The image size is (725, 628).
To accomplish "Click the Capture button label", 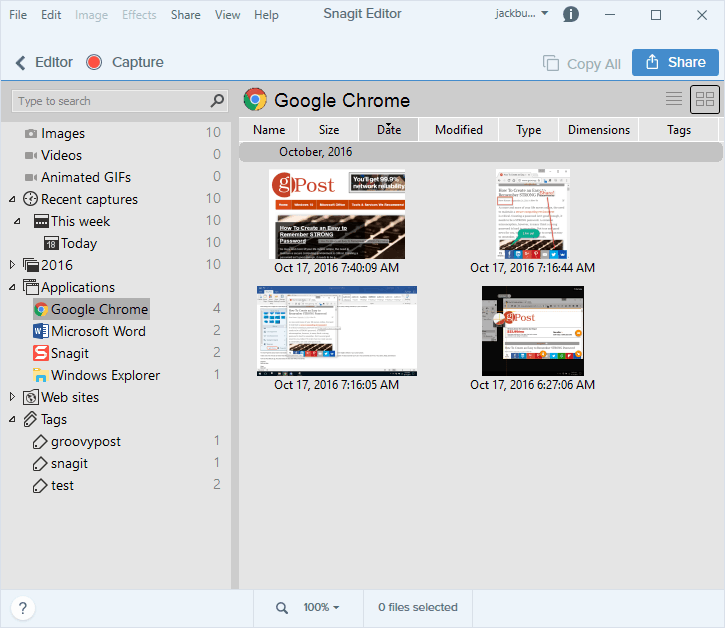I will click(x=138, y=62).
